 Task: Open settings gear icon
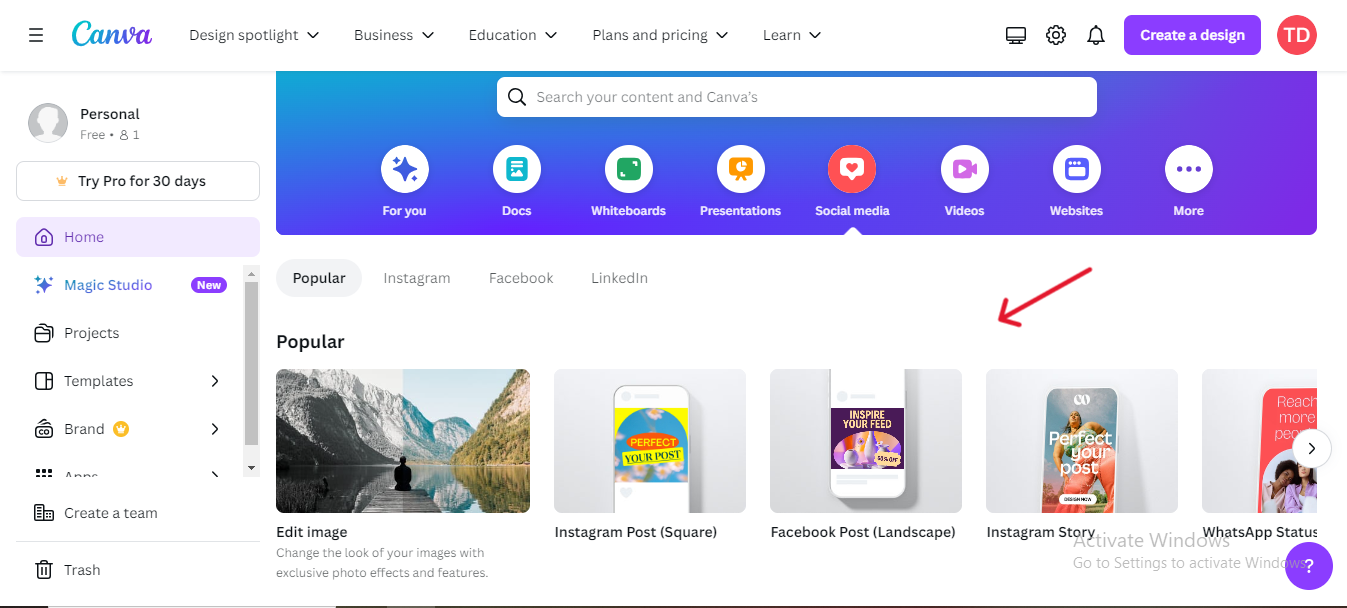click(1056, 35)
